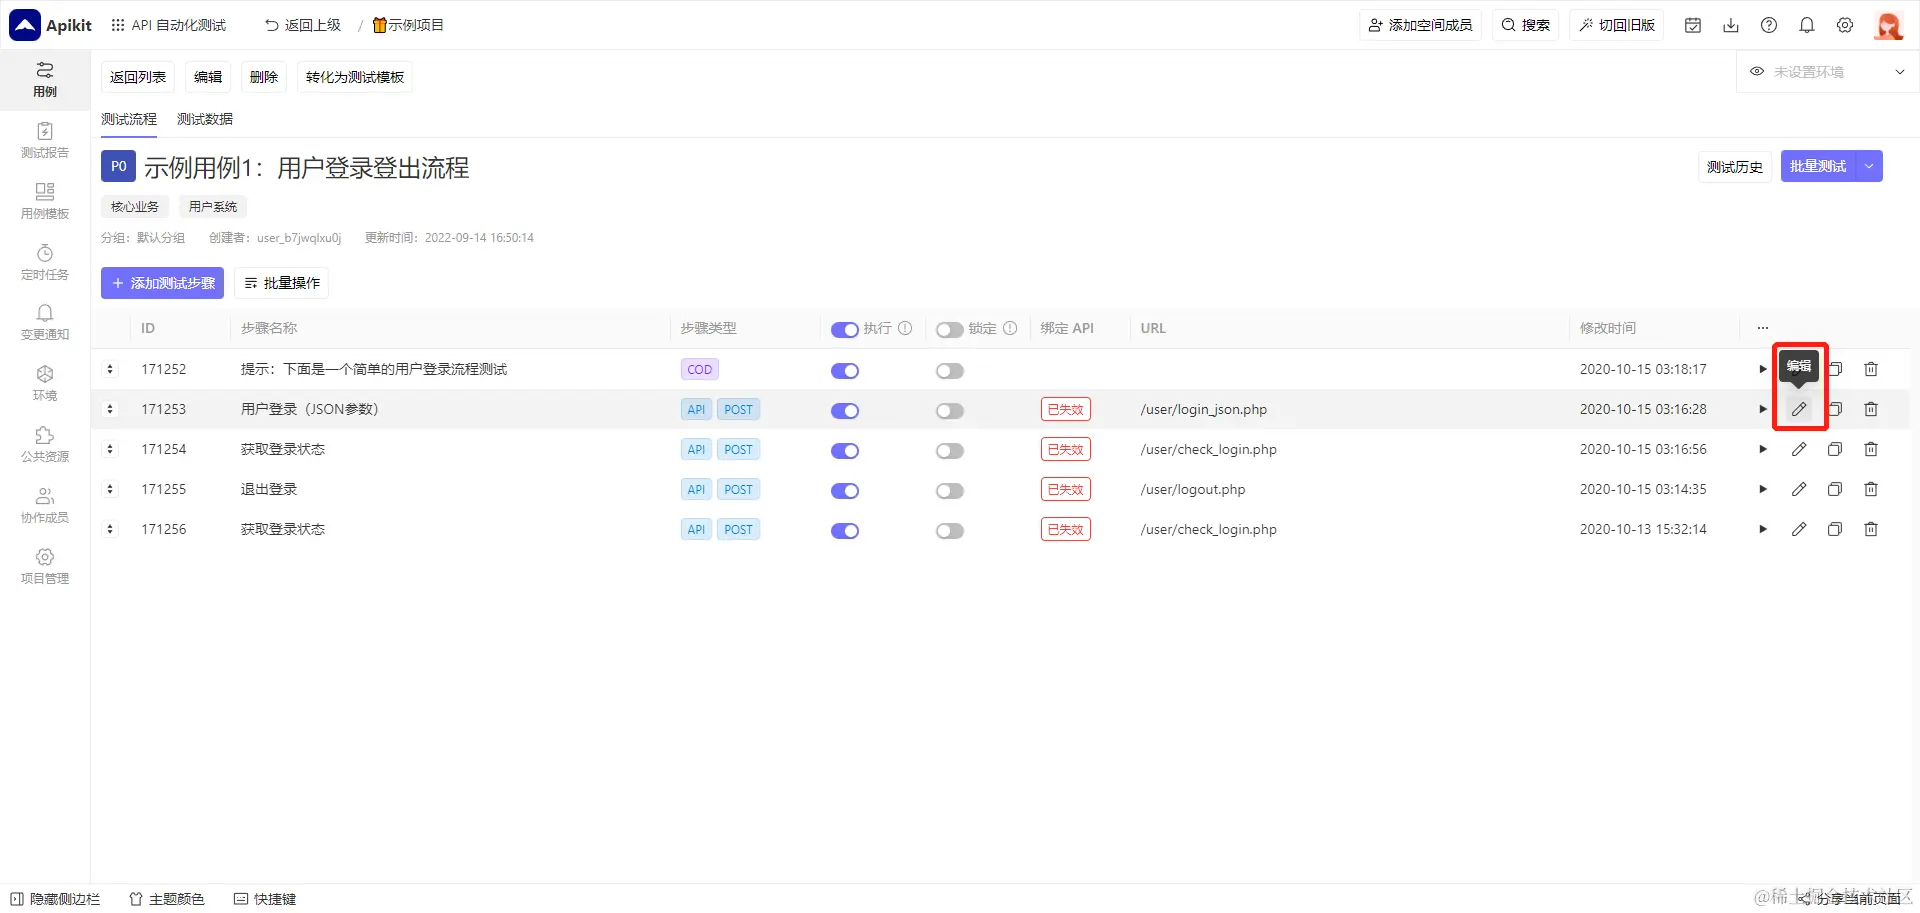
Task: Click 转化为测试模板
Action: click(355, 77)
